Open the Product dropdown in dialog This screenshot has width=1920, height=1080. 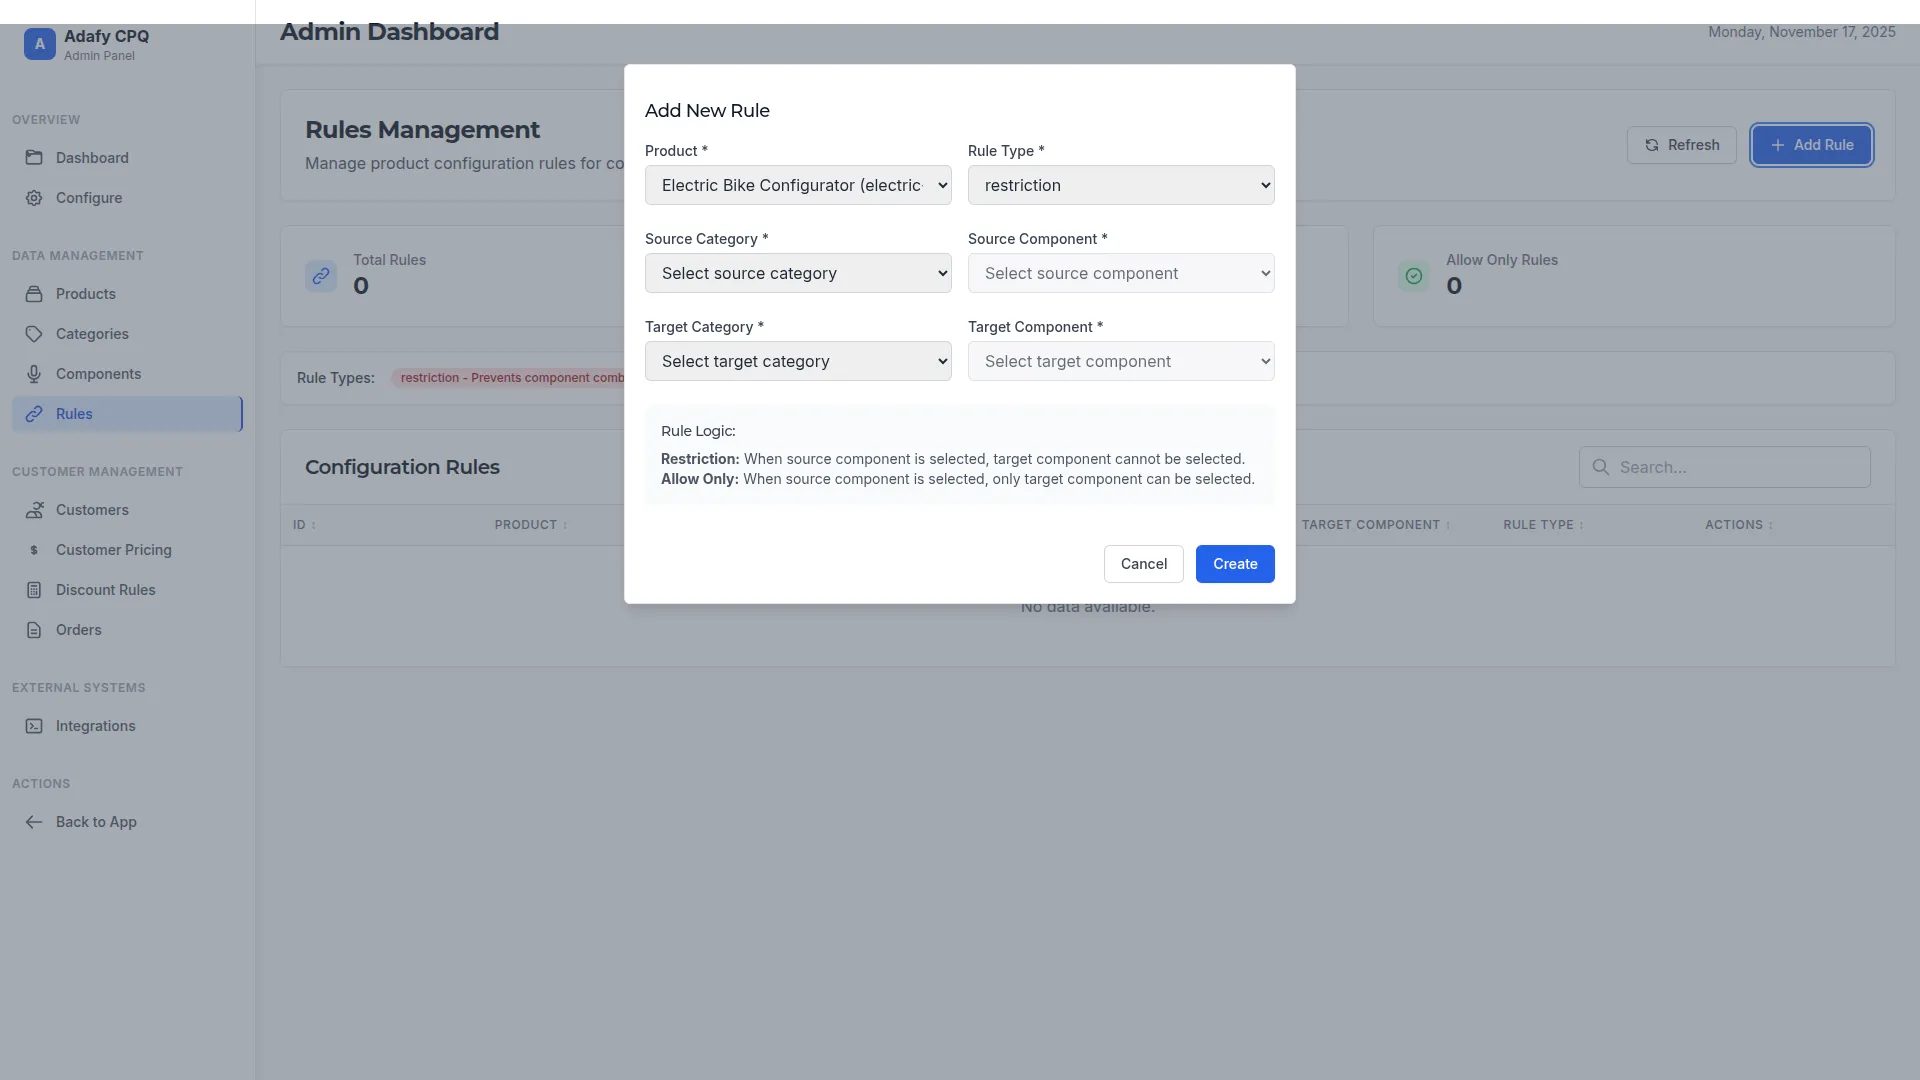[797, 185]
